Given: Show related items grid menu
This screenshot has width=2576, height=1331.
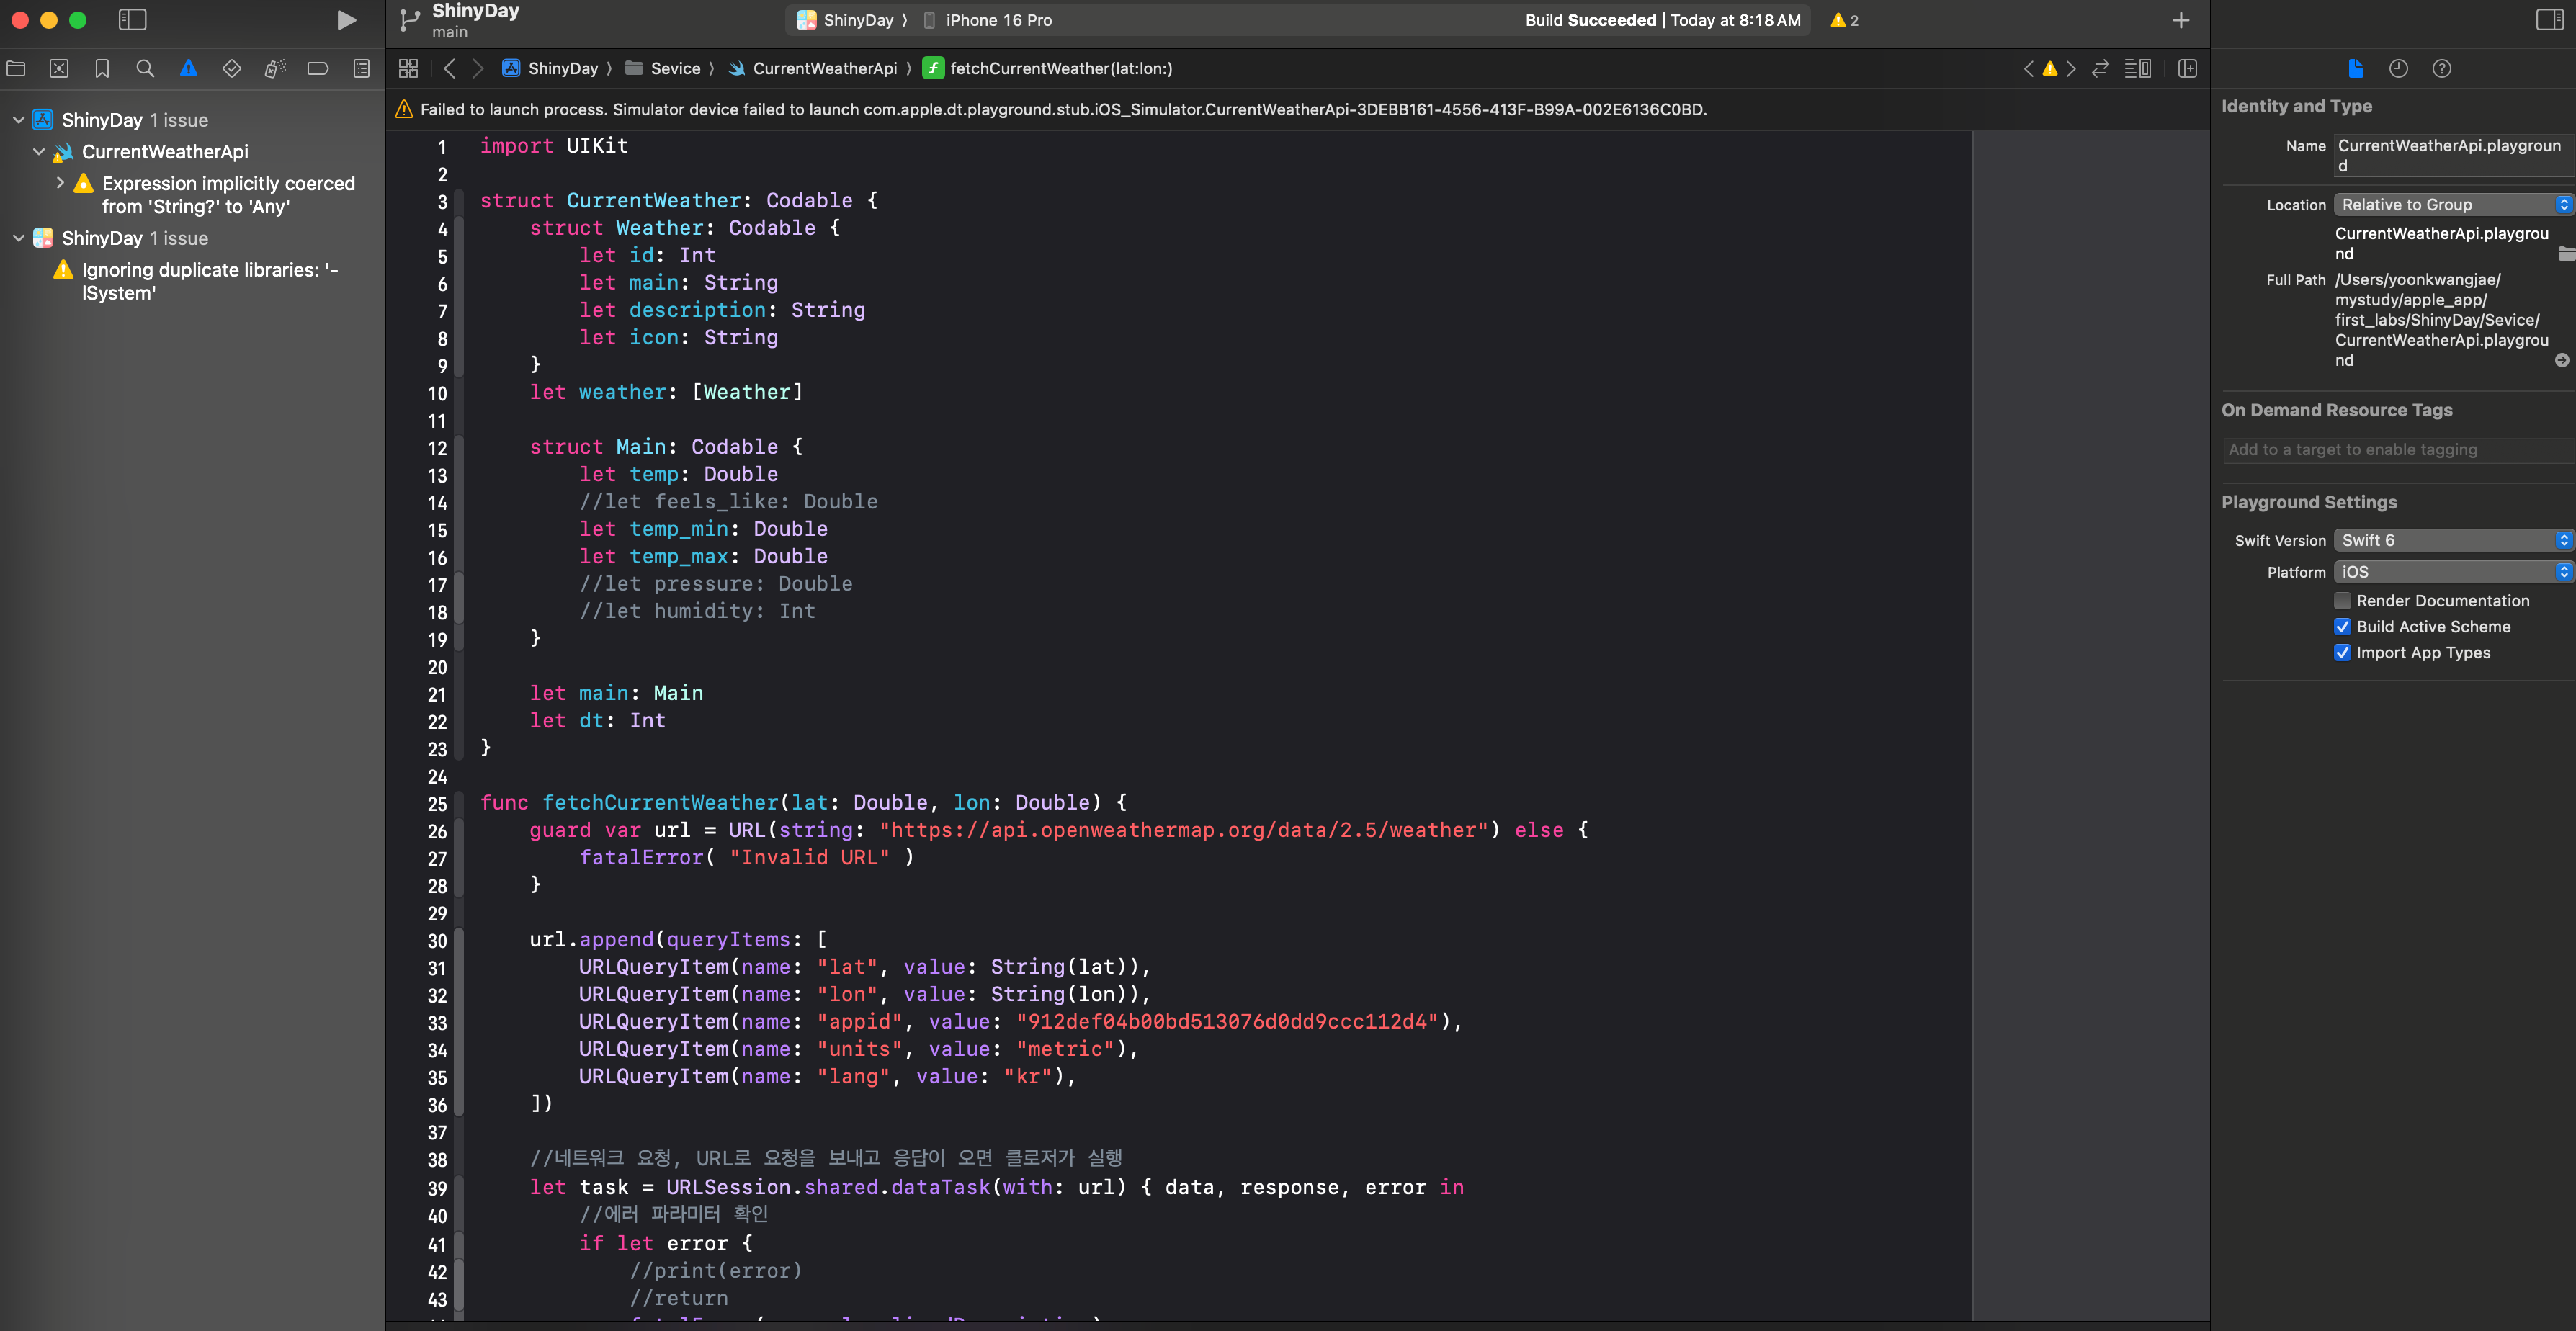Looking at the screenshot, I should tap(408, 68).
